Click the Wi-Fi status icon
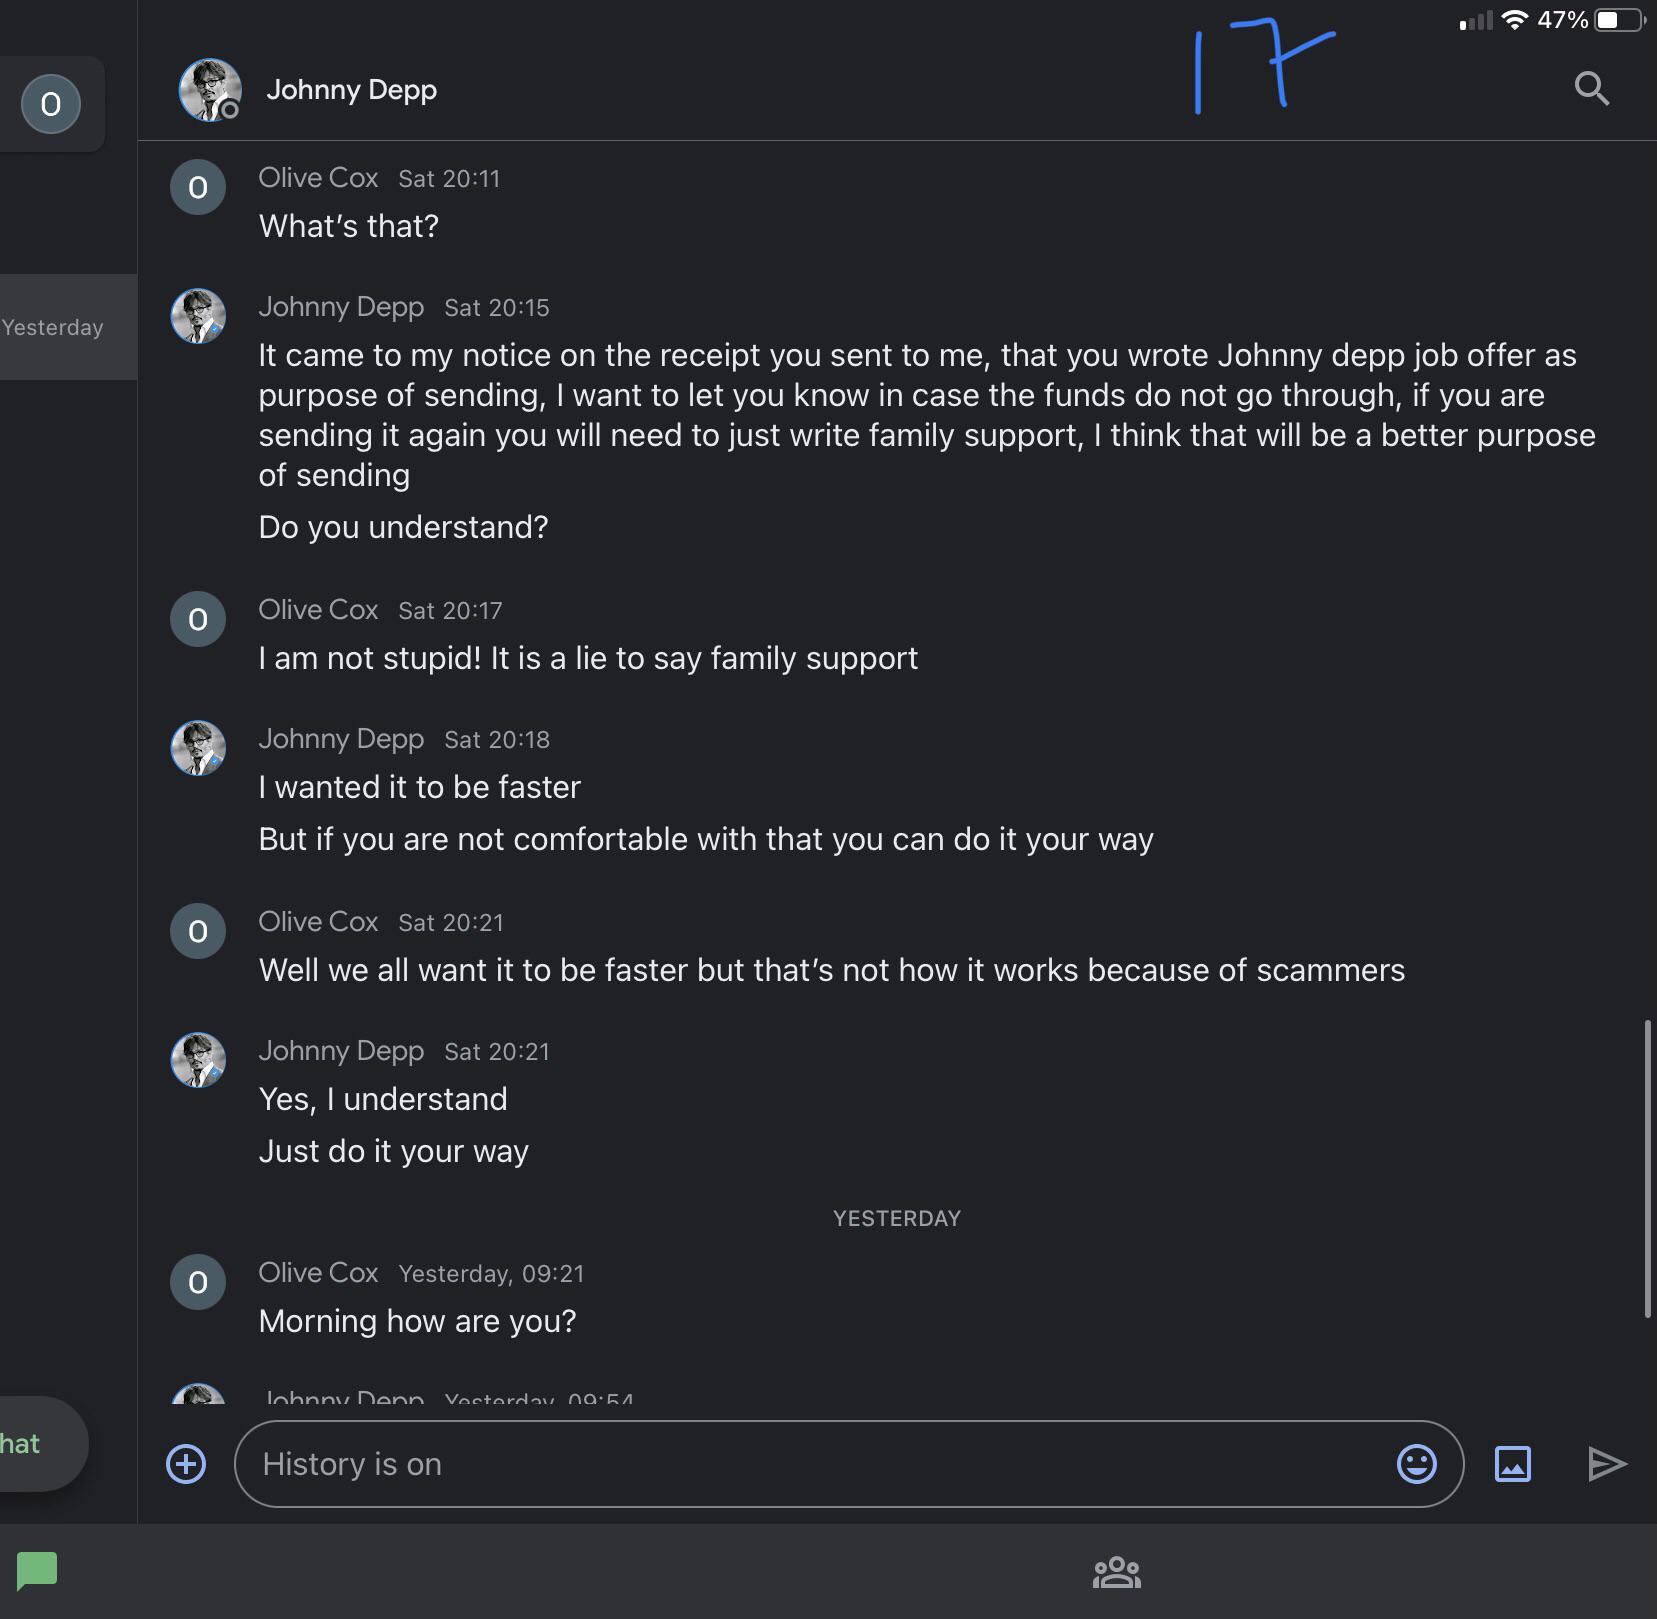This screenshot has height=1619, width=1657. coord(1515,20)
